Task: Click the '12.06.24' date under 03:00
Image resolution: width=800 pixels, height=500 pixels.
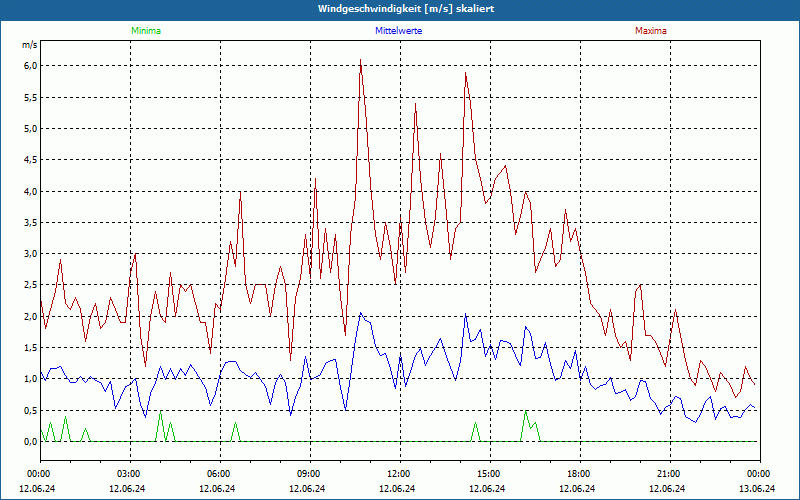Action: coord(127,488)
